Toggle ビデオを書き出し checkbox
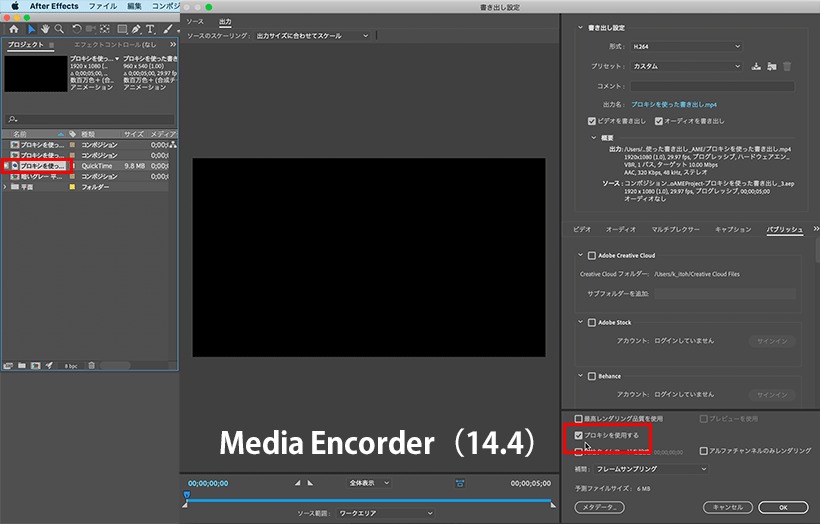820x524 pixels. (592, 121)
